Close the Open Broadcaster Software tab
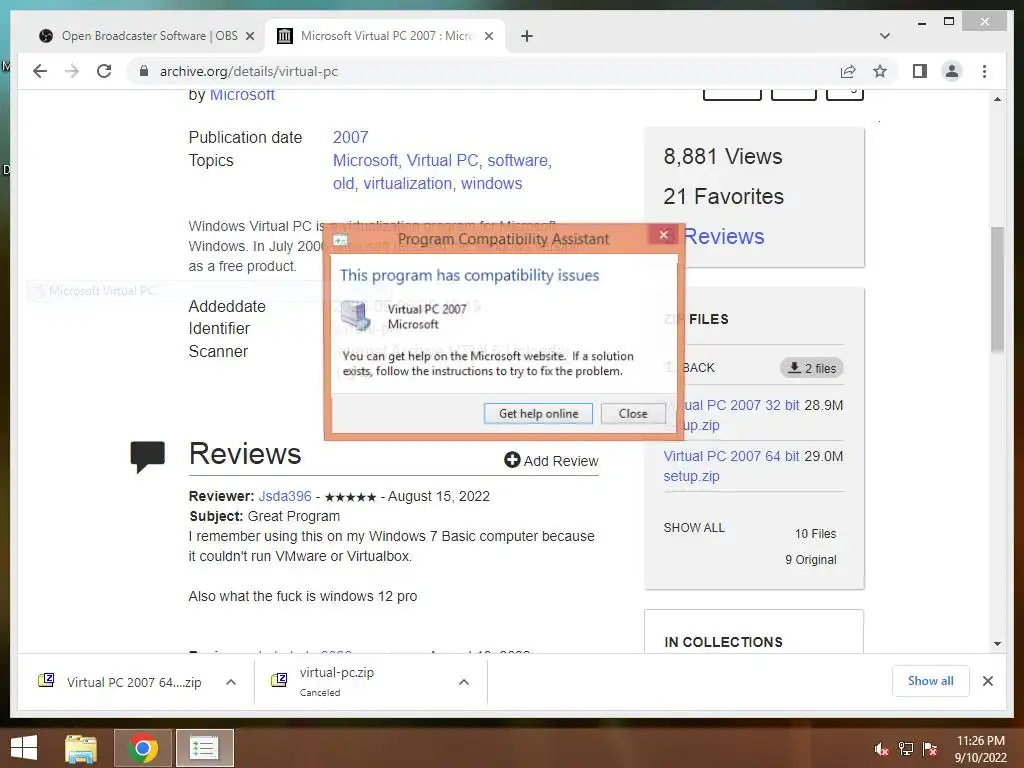Viewport: 1024px width, 768px height. pyautogui.click(x=249, y=36)
